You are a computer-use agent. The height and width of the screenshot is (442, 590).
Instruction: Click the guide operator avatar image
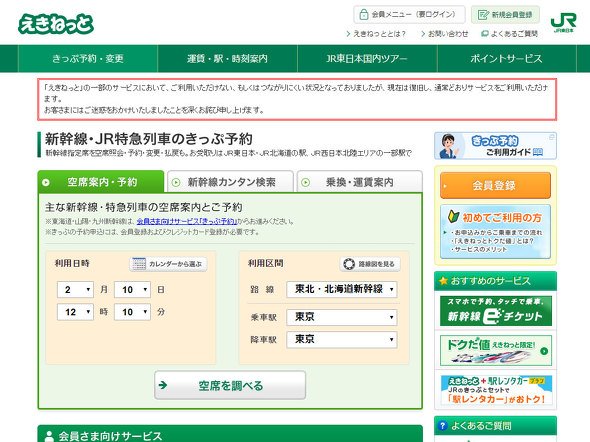449,146
